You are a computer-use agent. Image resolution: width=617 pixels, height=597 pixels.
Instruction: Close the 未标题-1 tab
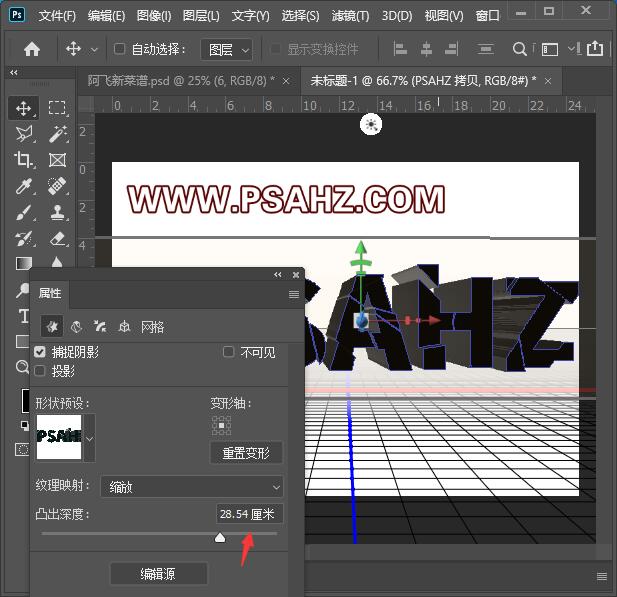(x=548, y=81)
